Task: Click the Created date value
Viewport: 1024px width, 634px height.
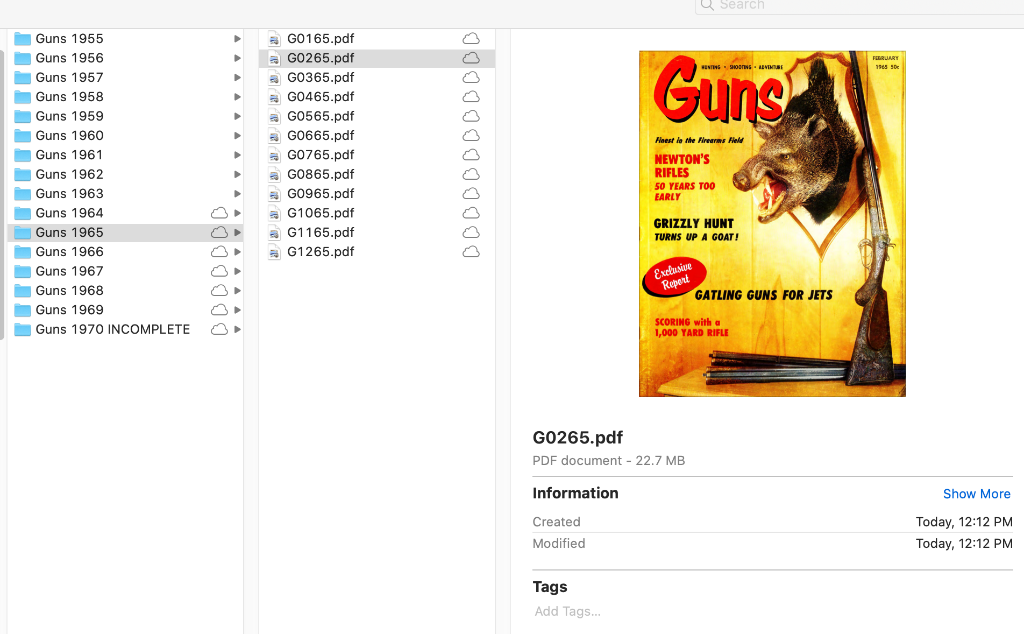Action: (x=964, y=522)
